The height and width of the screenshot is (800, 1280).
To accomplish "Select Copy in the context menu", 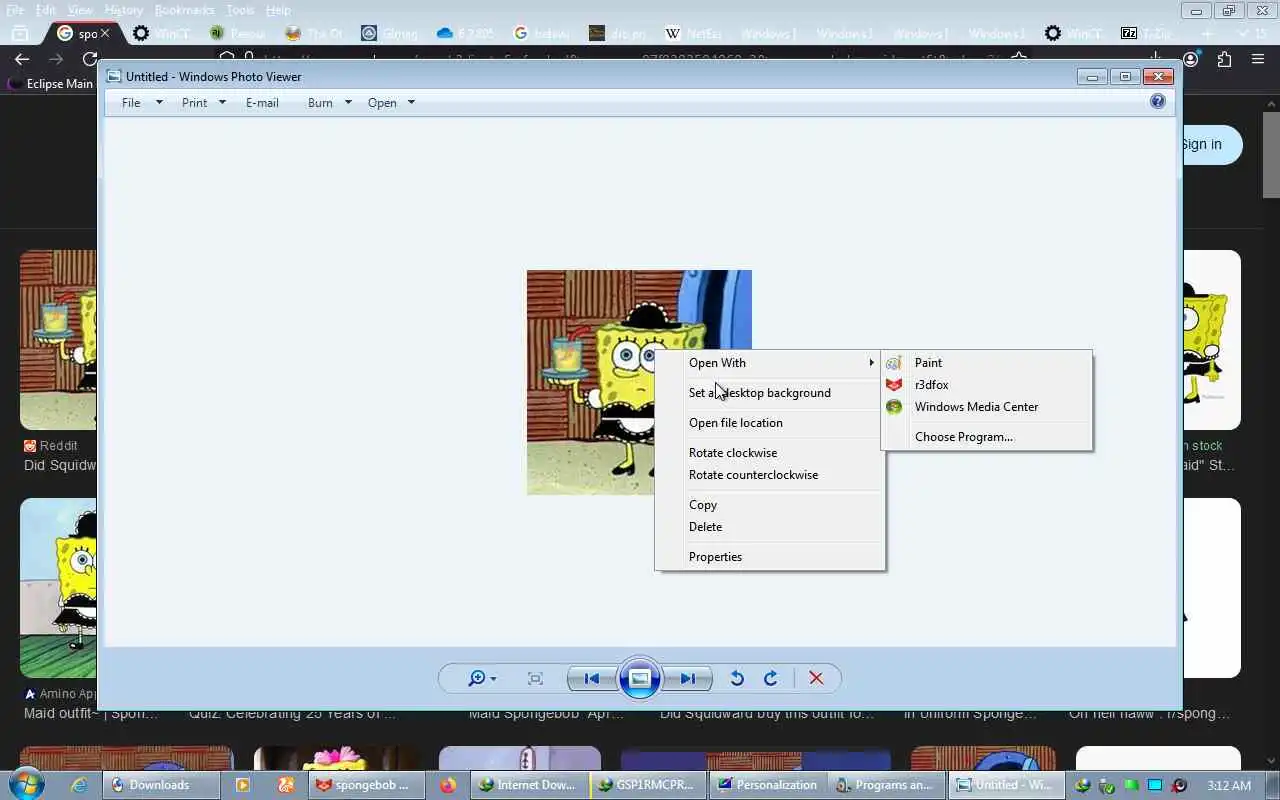I will click(770, 505).
